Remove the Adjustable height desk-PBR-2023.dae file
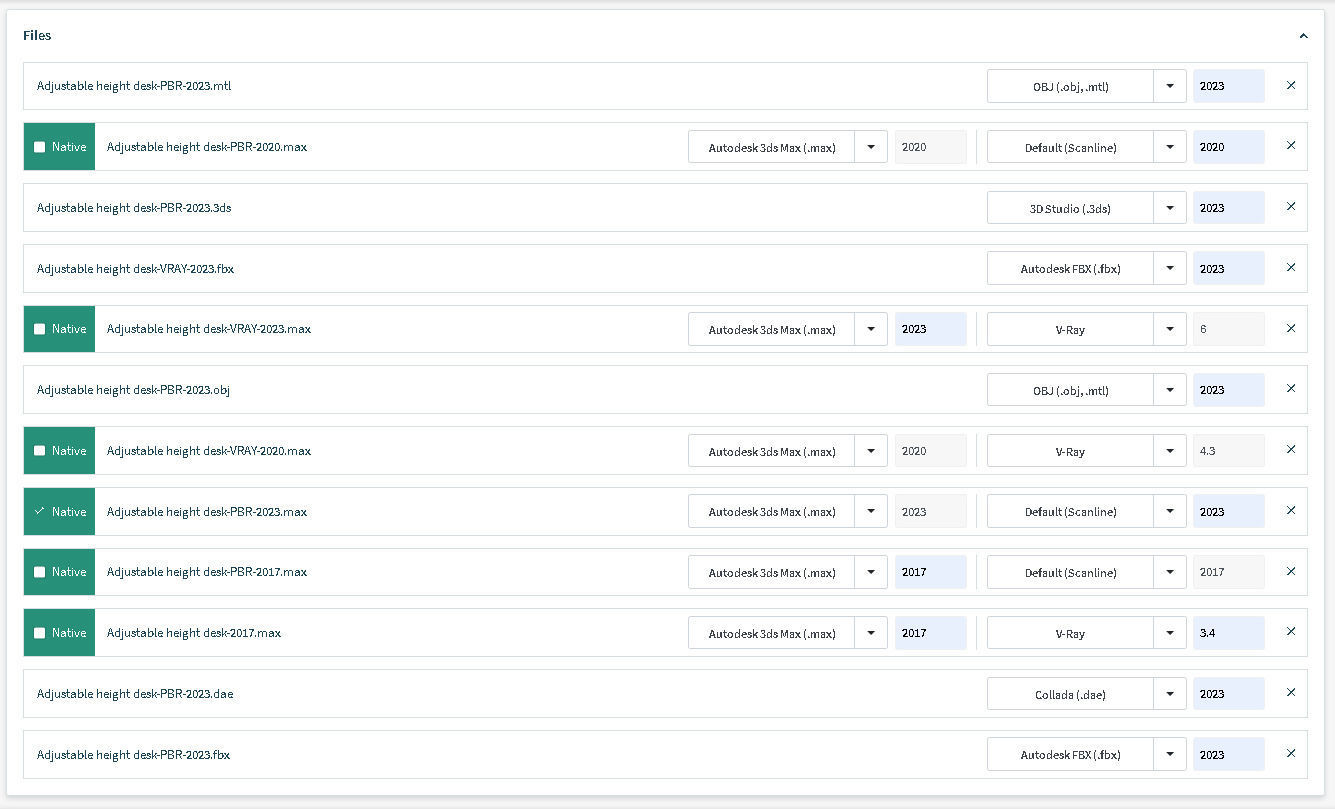Image resolution: width=1335 pixels, height=809 pixels. [1290, 693]
